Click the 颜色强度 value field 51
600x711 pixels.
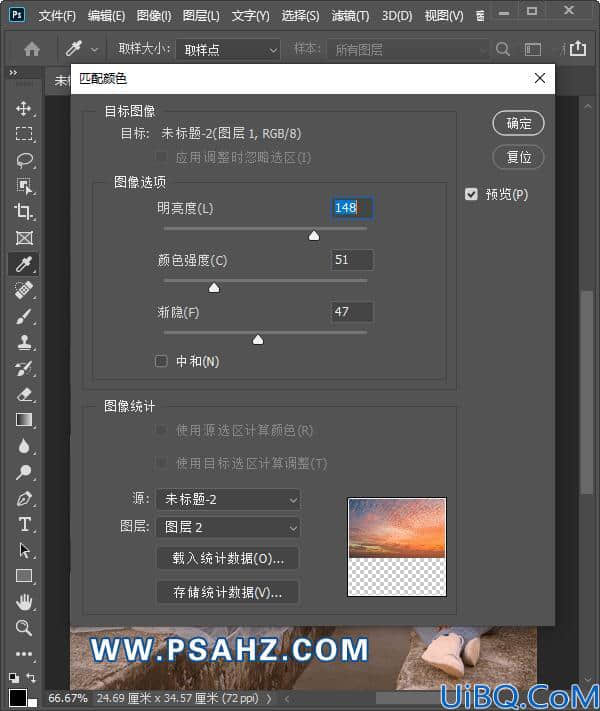tap(352, 260)
